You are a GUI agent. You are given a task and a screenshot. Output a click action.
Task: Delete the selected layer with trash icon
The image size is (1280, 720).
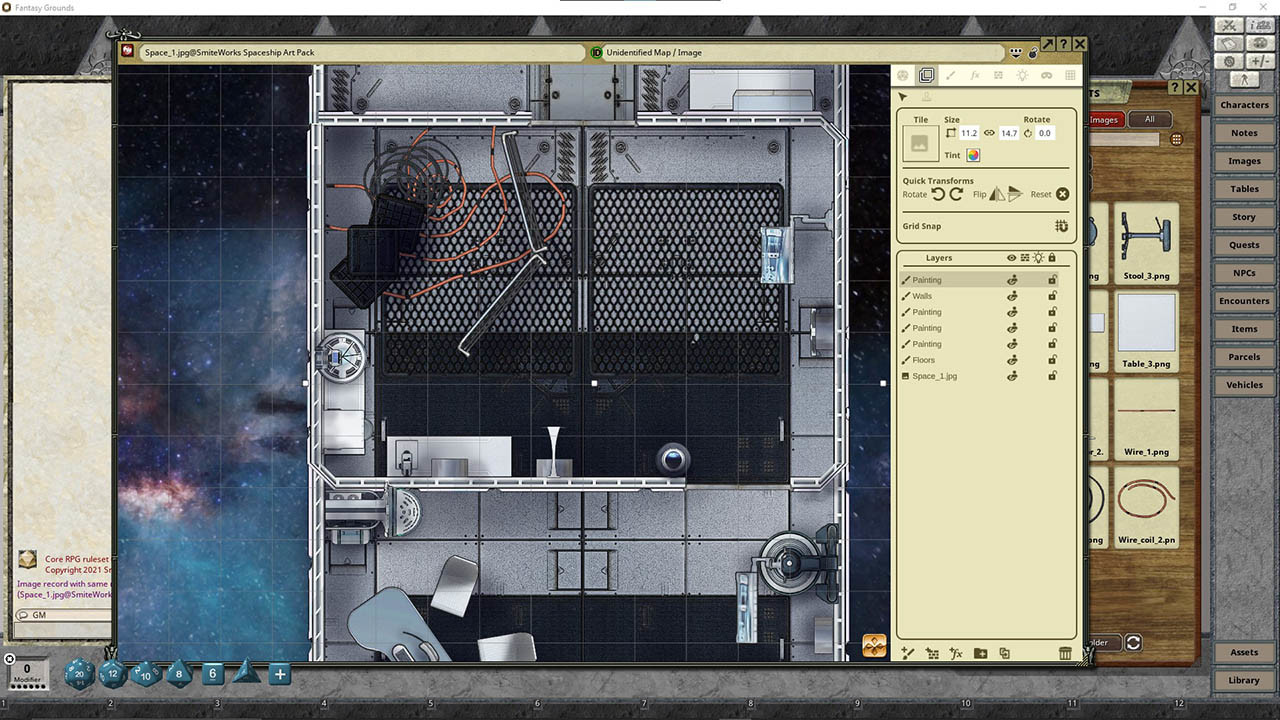click(x=1065, y=653)
